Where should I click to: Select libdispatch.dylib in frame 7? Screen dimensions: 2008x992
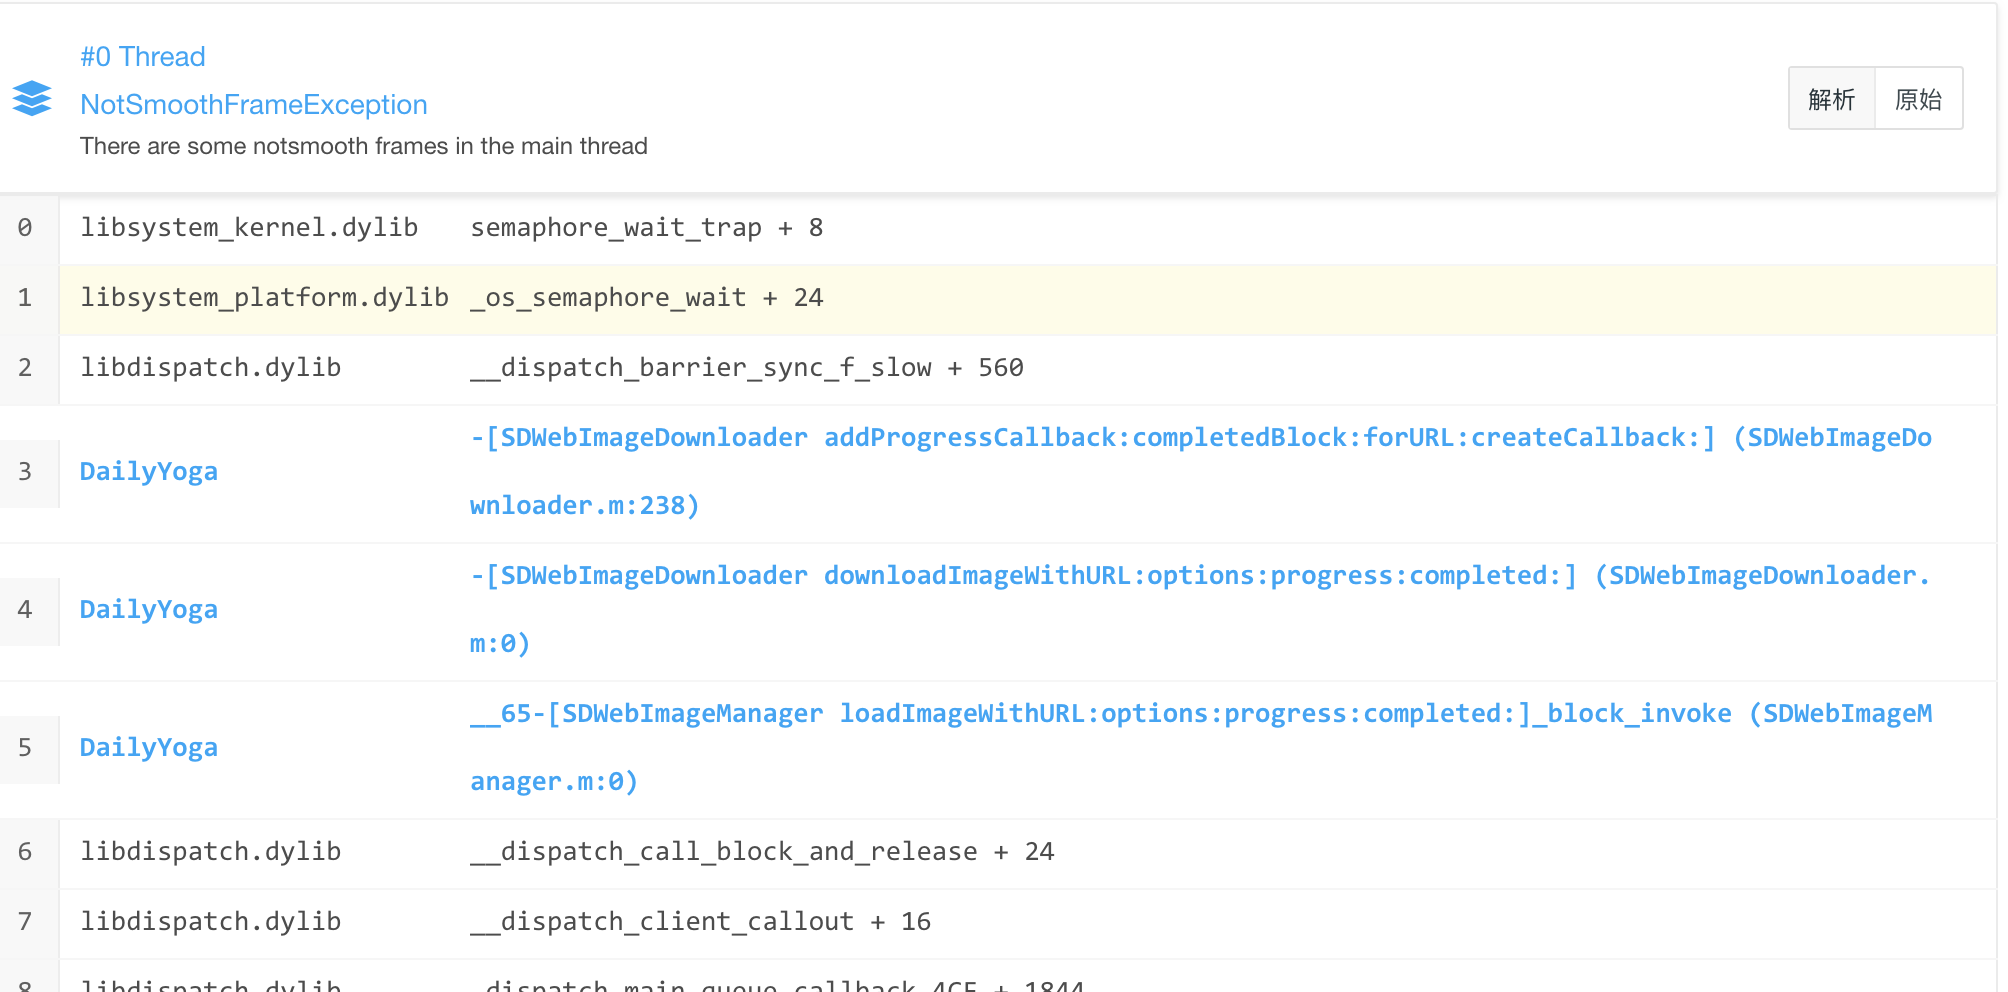(211, 922)
